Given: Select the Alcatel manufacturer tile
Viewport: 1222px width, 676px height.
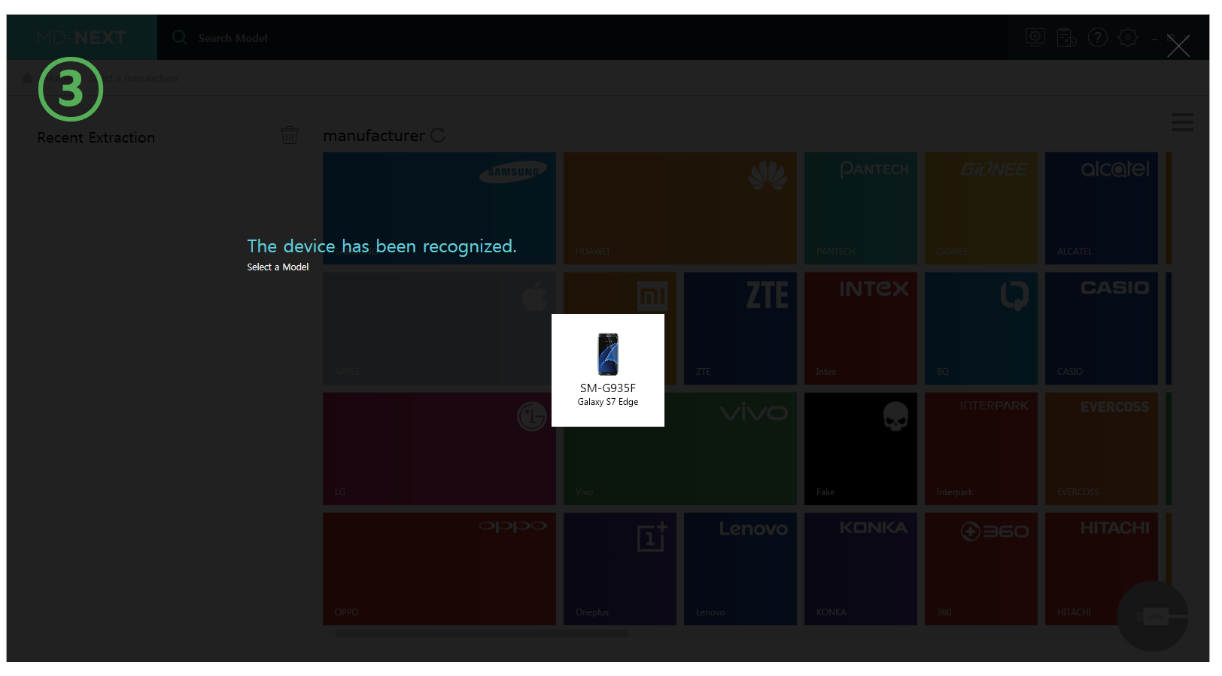Looking at the screenshot, I should click(1101, 208).
